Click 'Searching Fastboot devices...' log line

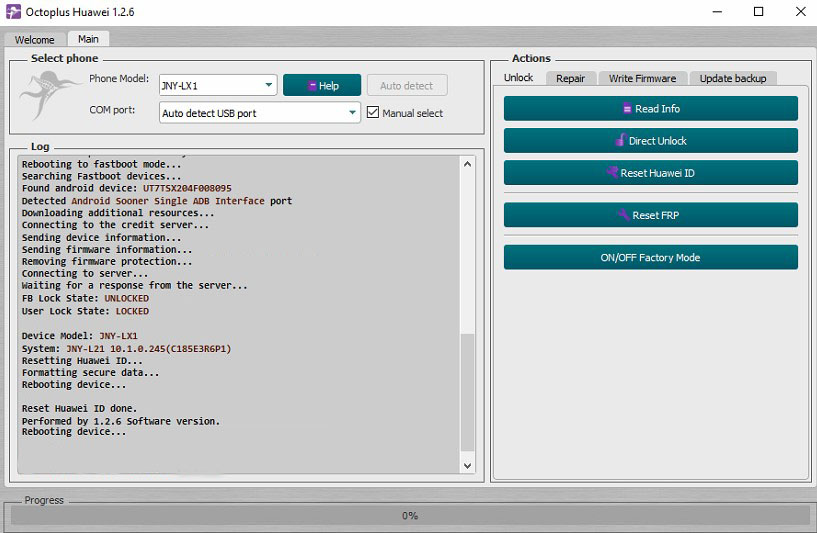point(101,176)
